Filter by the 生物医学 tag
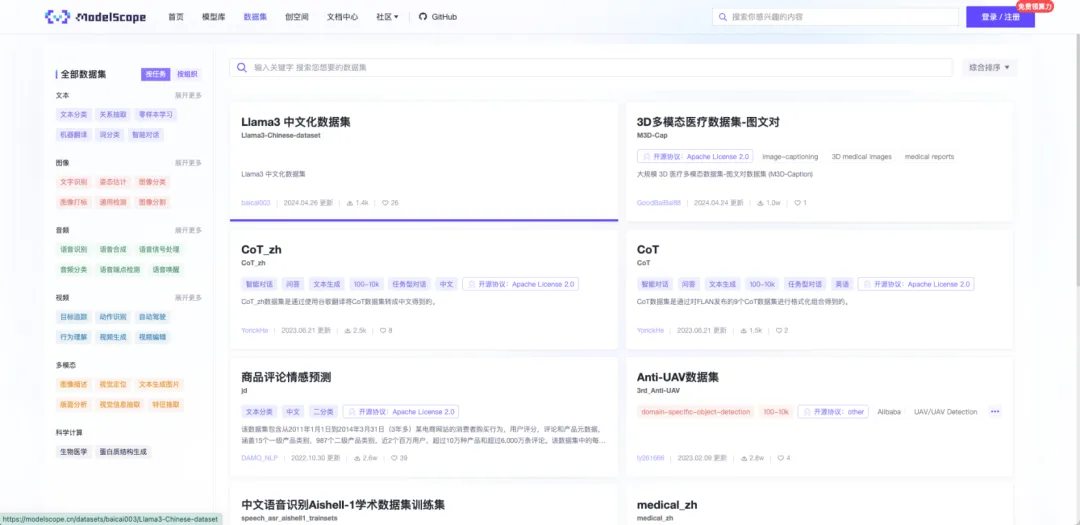 [x=74, y=452]
